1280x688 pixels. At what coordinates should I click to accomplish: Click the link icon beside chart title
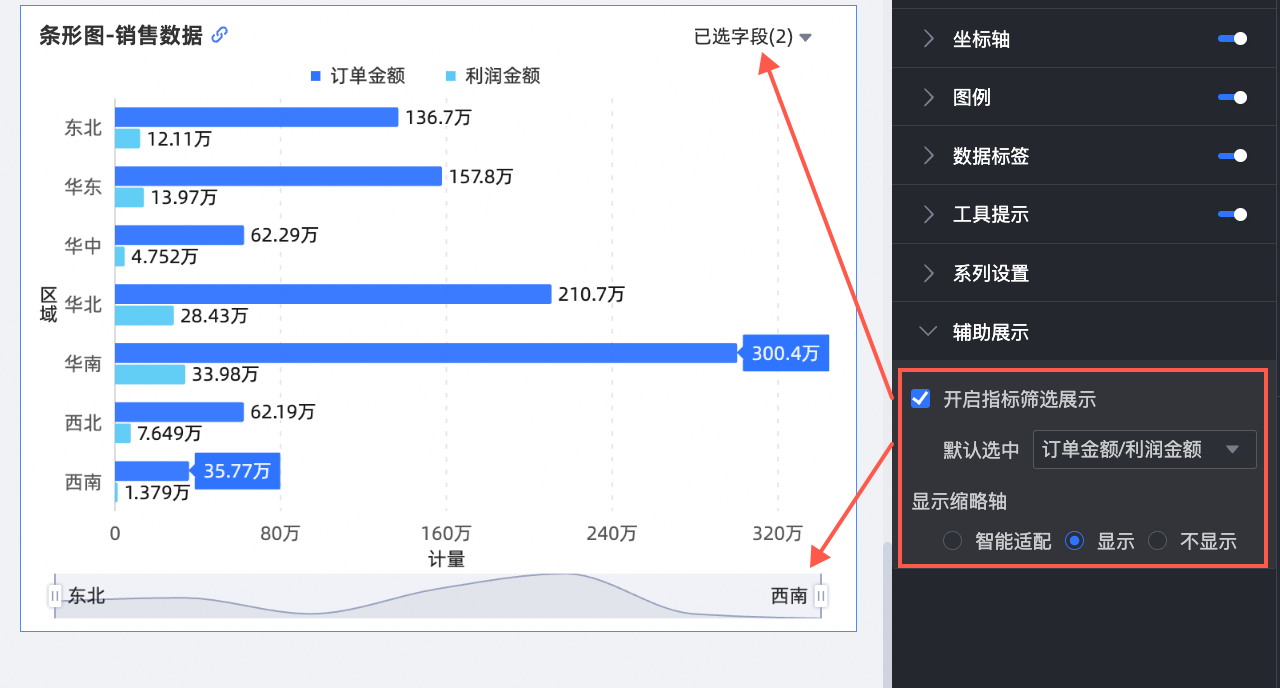220,35
